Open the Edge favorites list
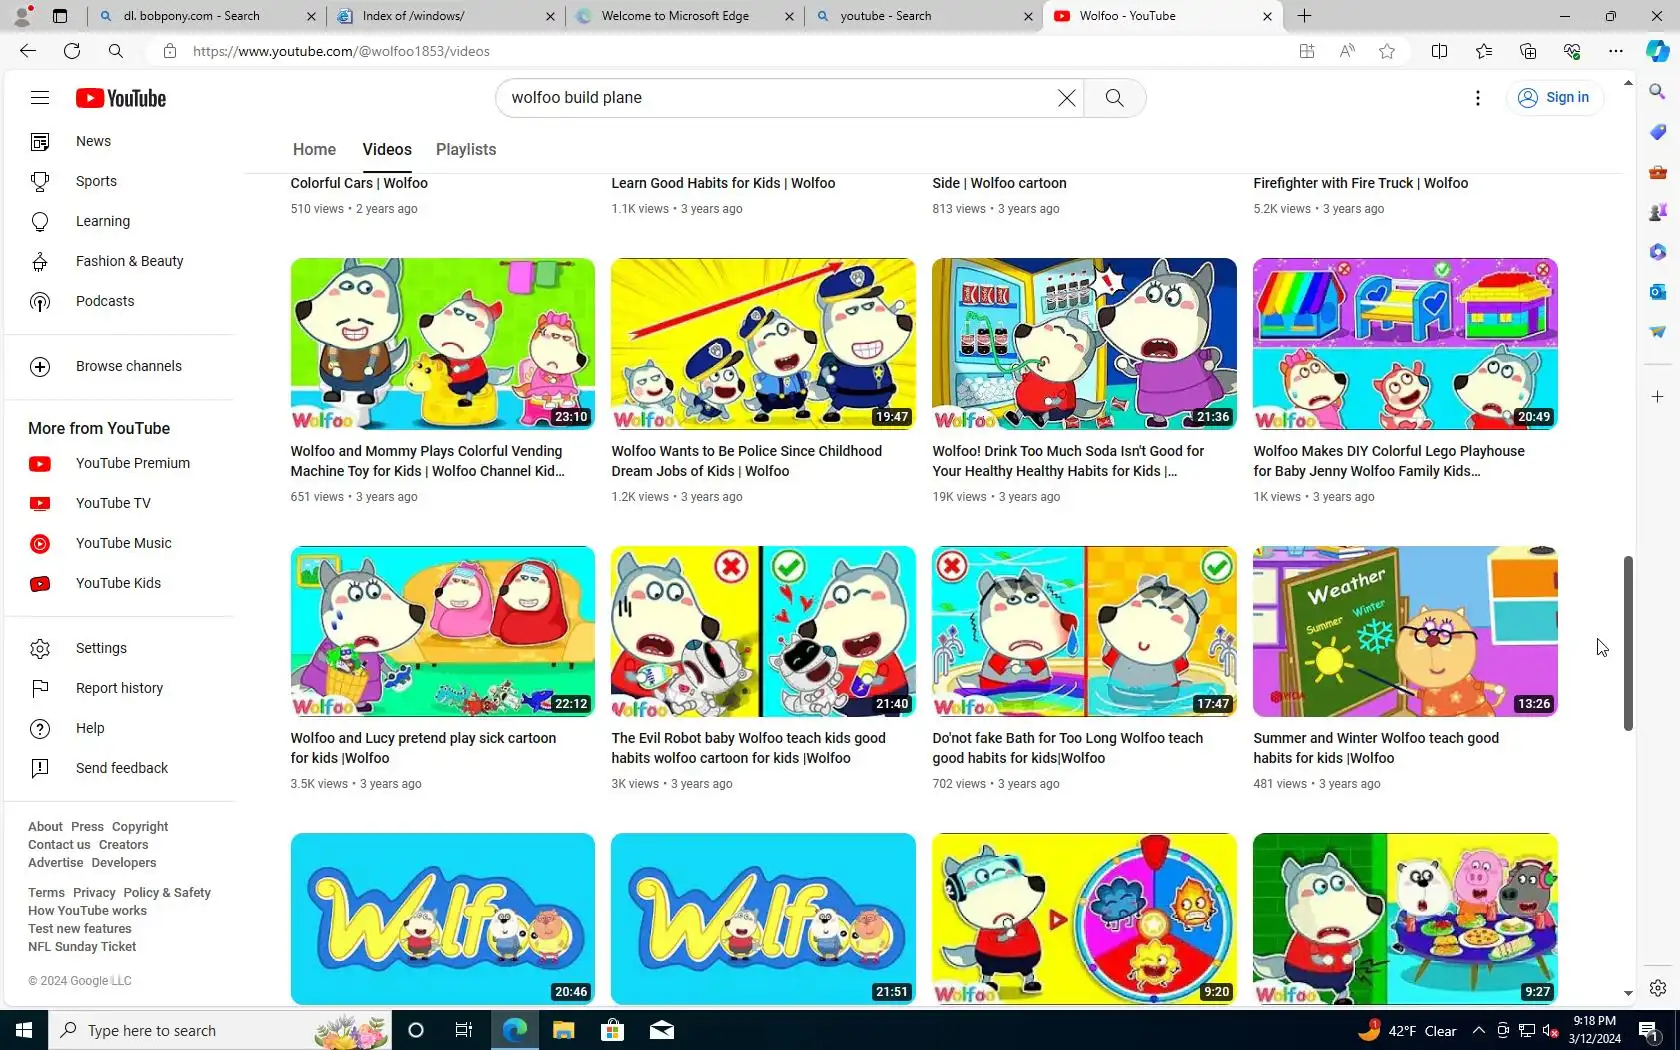Screen dimensions: 1680x1050 coord(1484,51)
